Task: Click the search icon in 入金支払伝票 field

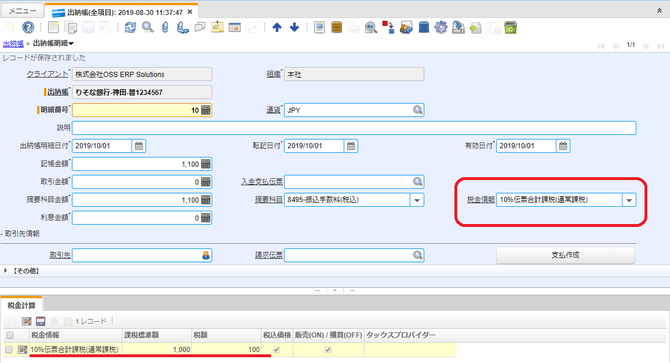Action: (x=417, y=182)
